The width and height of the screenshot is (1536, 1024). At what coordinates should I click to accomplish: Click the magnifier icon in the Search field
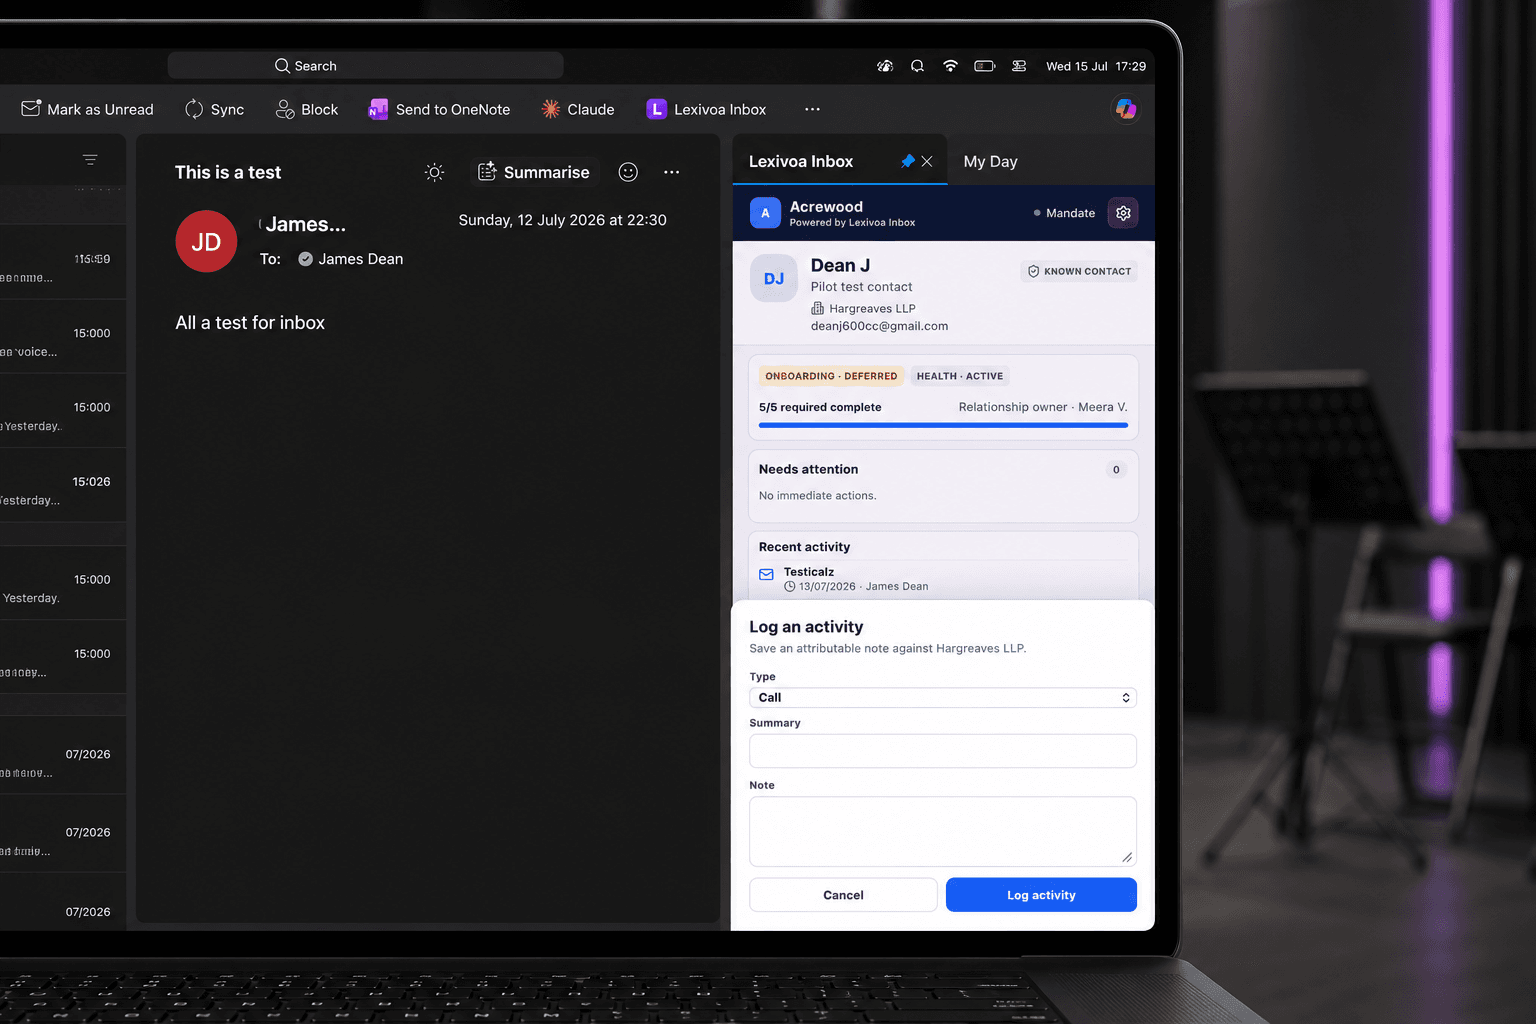click(282, 66)
